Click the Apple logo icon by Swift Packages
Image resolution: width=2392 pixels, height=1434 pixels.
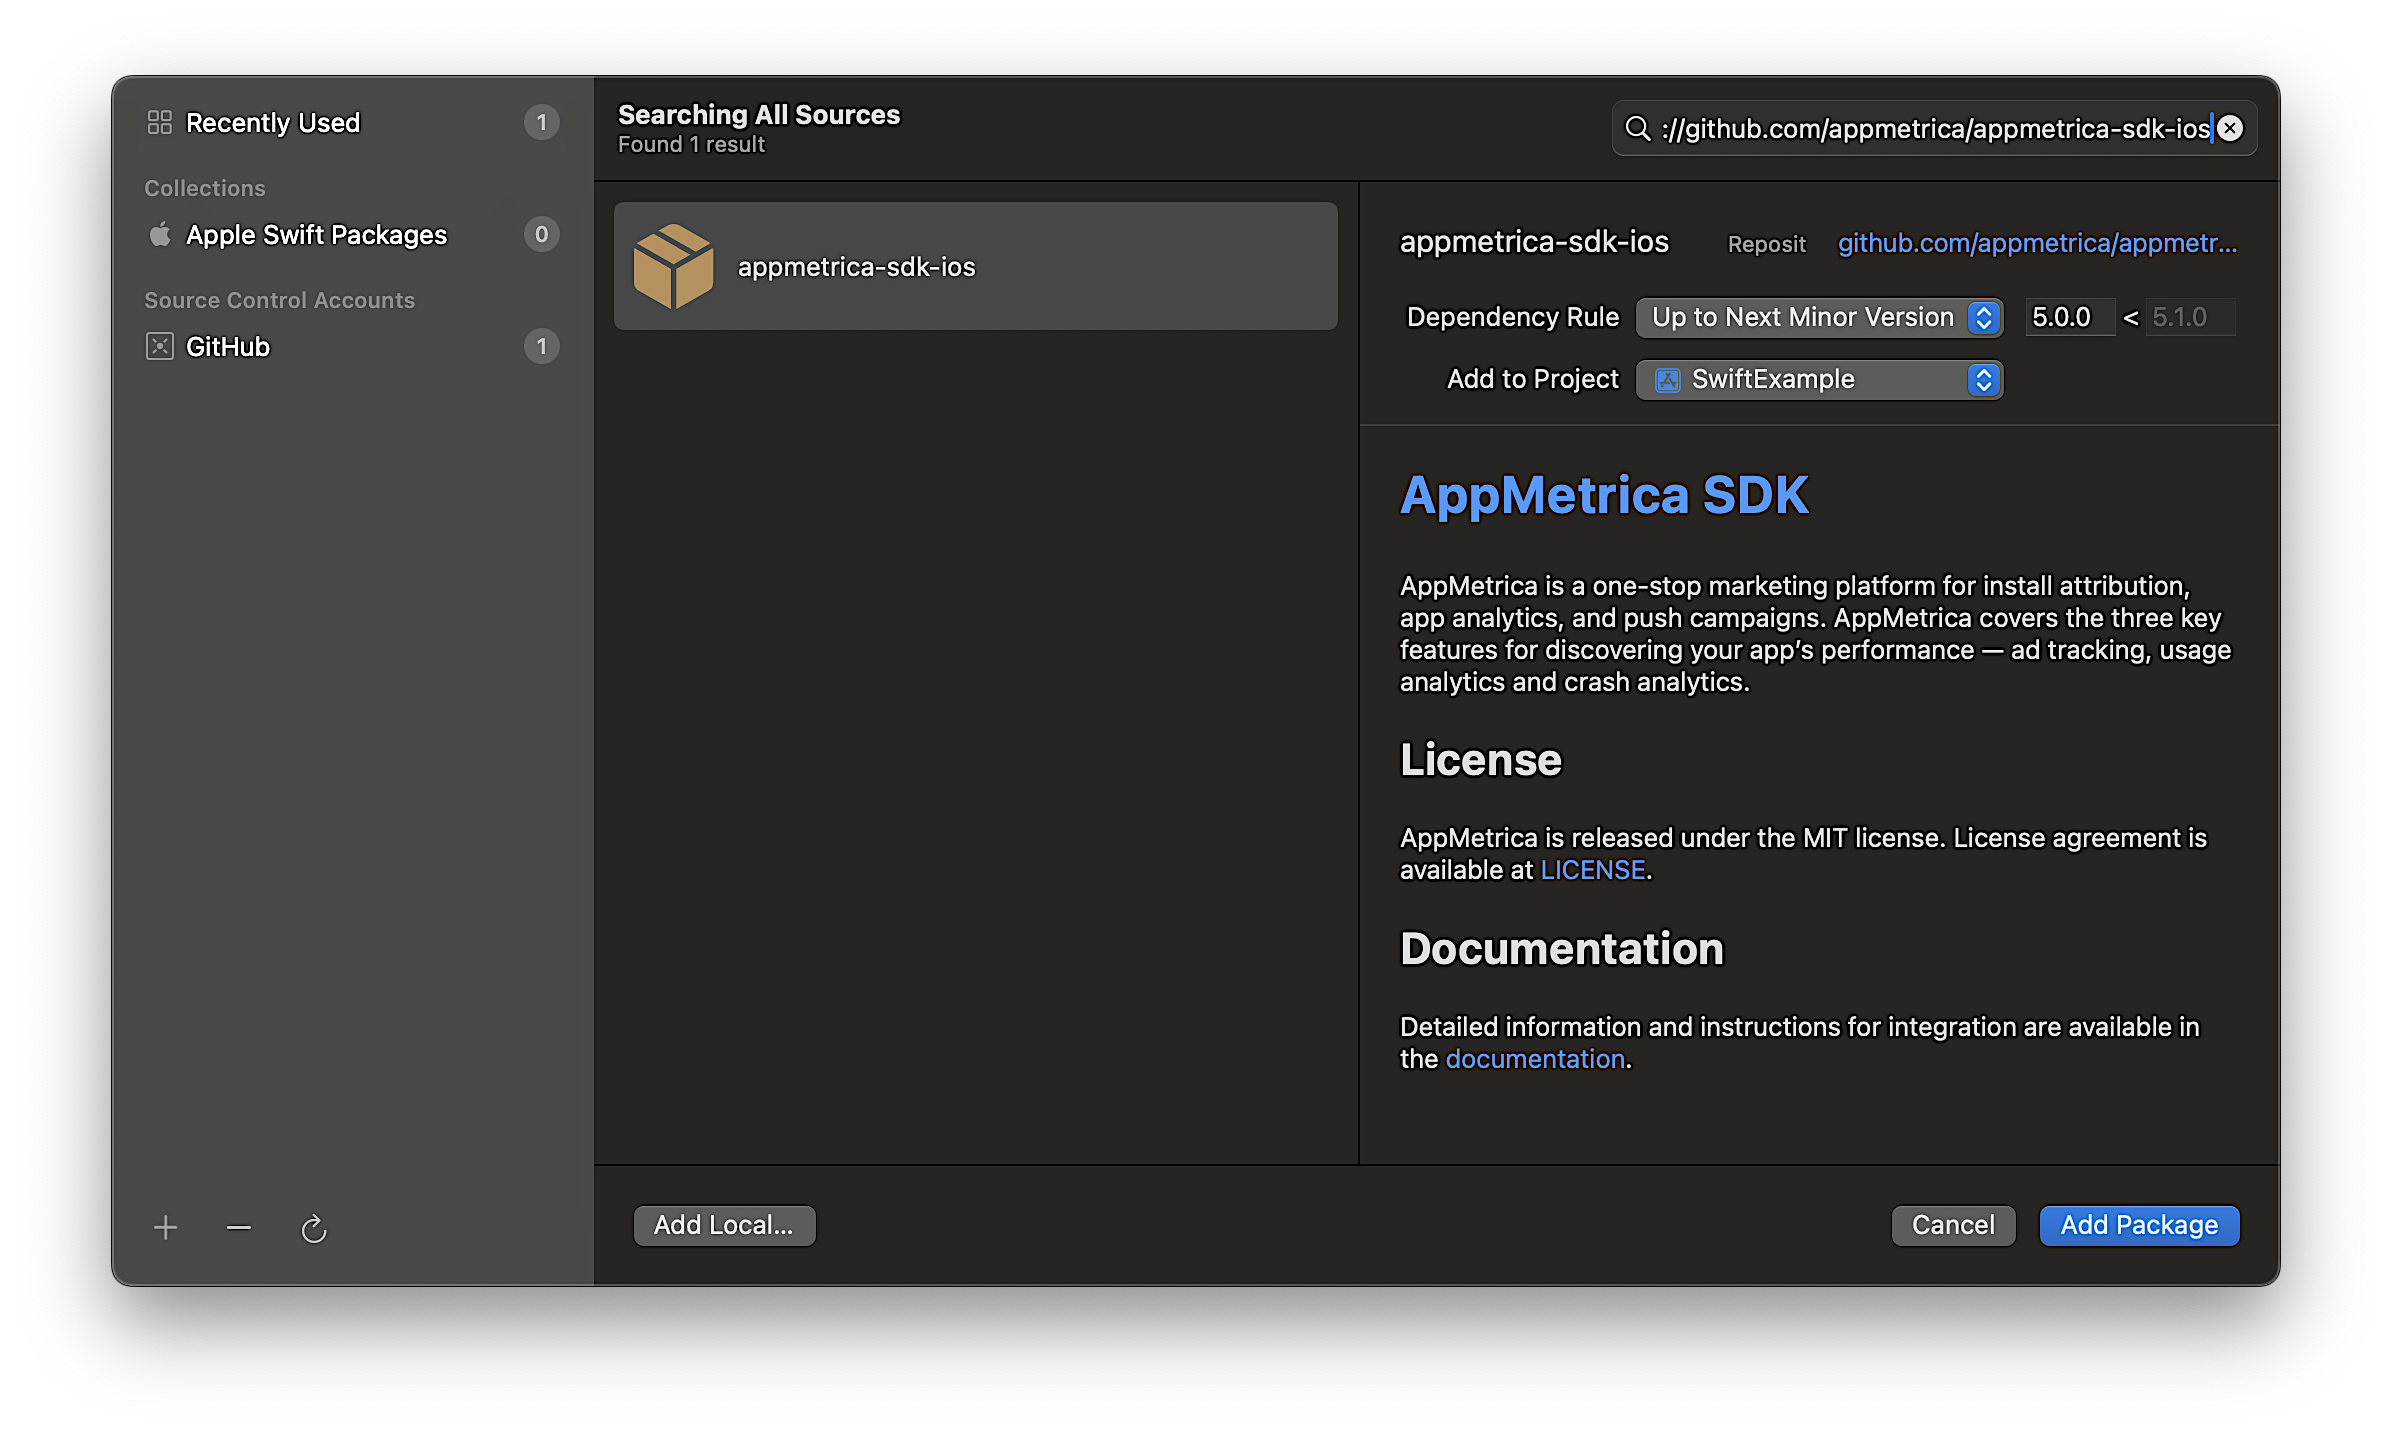pyautogui.click(x=160, y=235)
